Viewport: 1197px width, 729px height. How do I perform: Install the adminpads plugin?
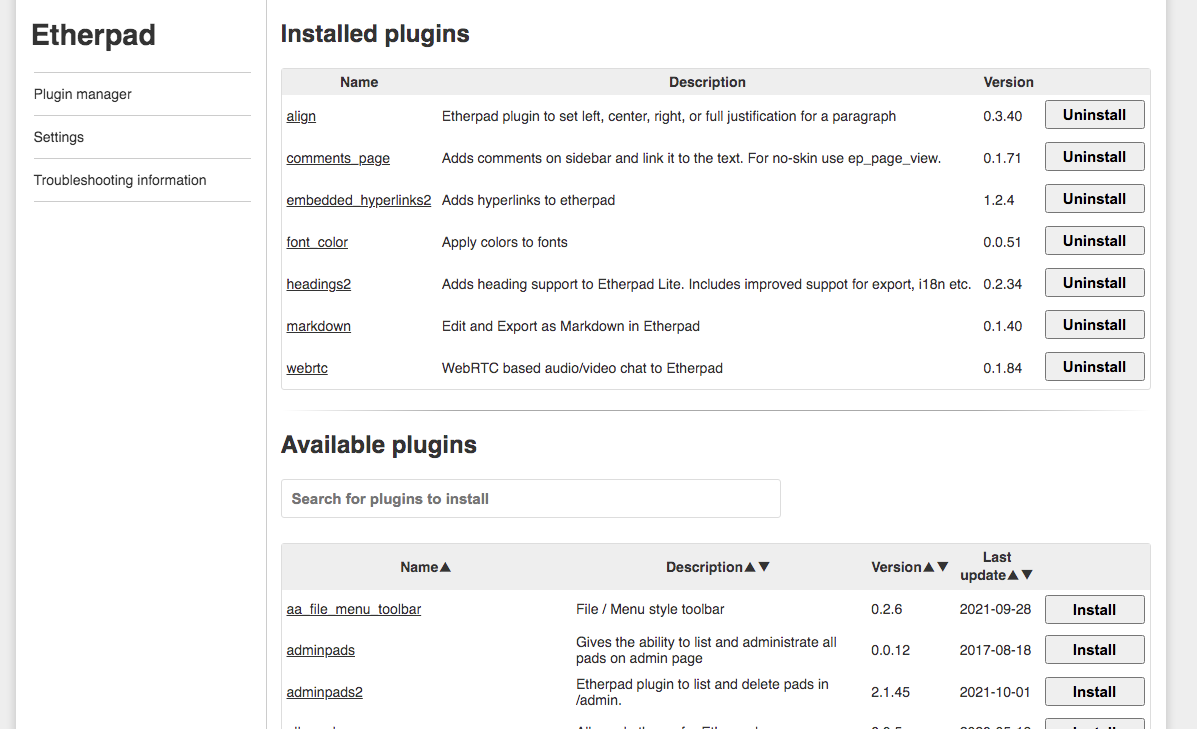(x=1094, y=650)
